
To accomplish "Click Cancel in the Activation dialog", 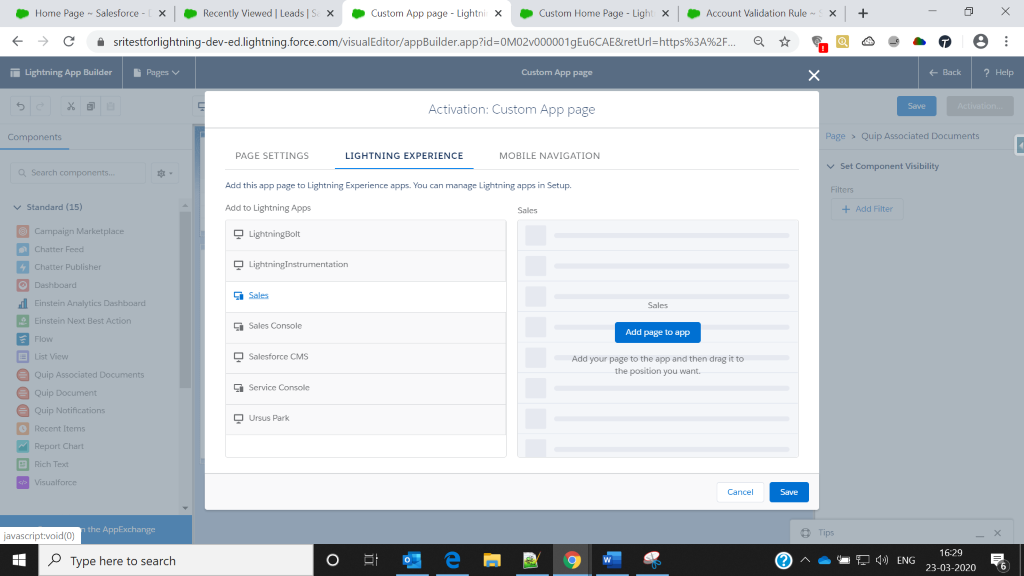I will coord(740,492).
